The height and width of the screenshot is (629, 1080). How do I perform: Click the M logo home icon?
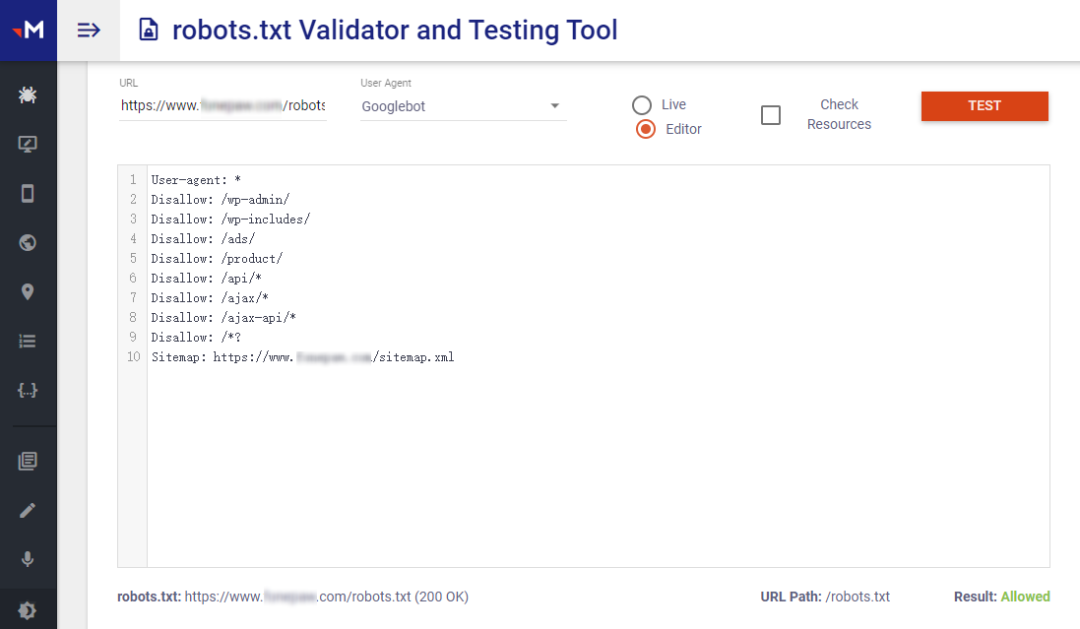pyautogui.click(x=28, y=30)
